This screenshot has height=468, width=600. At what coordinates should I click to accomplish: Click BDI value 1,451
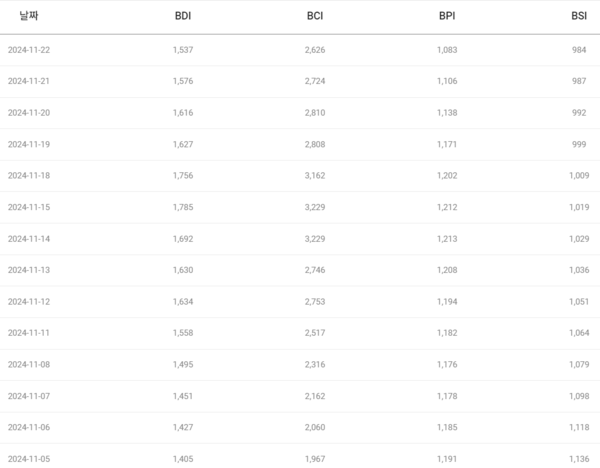pos(184,396)
